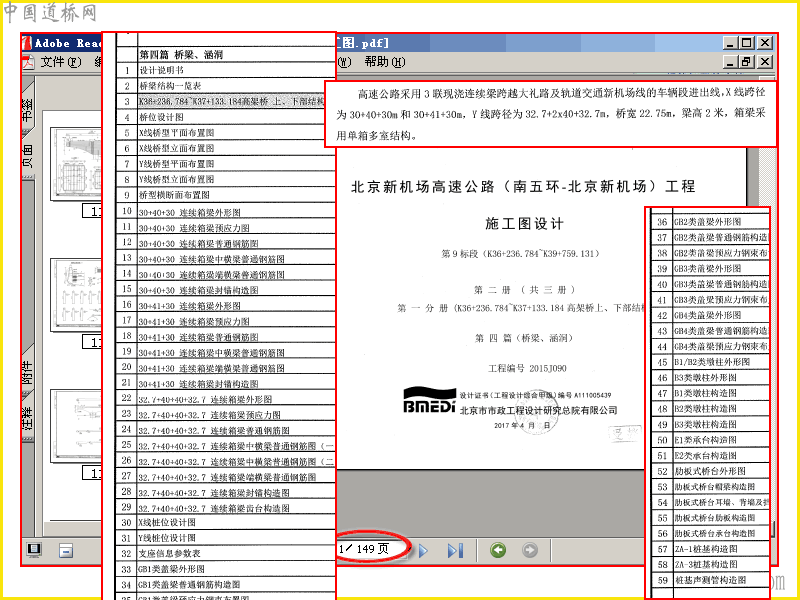The image size is (800, 600).
Task: Click row 33 GB1类盖梁外形图
Action: (226, 568)
